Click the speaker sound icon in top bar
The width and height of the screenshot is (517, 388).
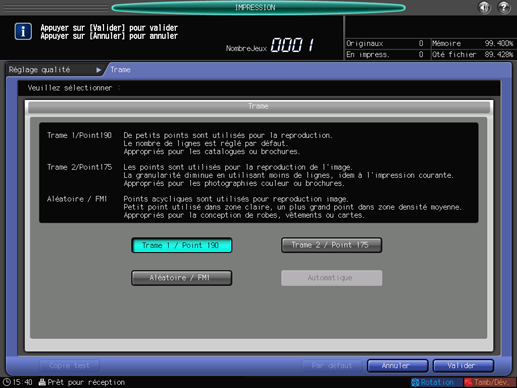484,7
